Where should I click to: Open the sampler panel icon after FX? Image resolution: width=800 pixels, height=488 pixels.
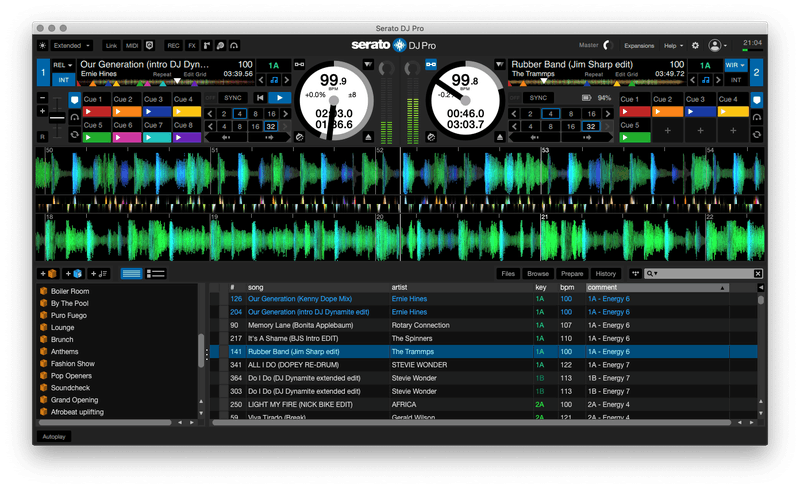point(207,45)
